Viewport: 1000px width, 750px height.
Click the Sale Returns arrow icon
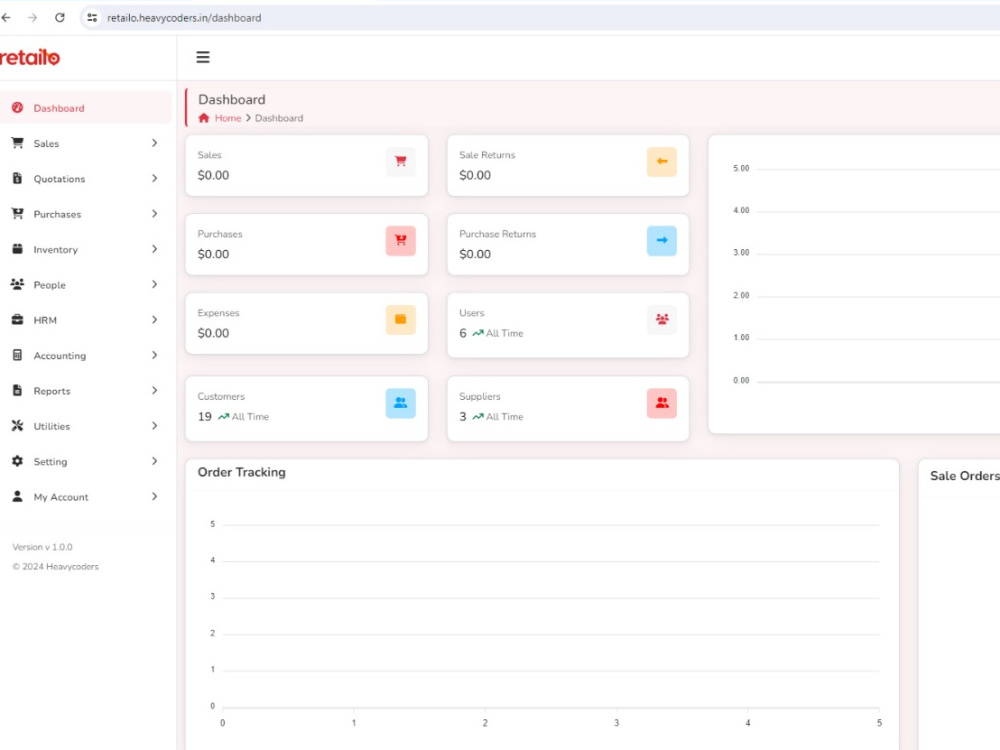coord(662,161)
